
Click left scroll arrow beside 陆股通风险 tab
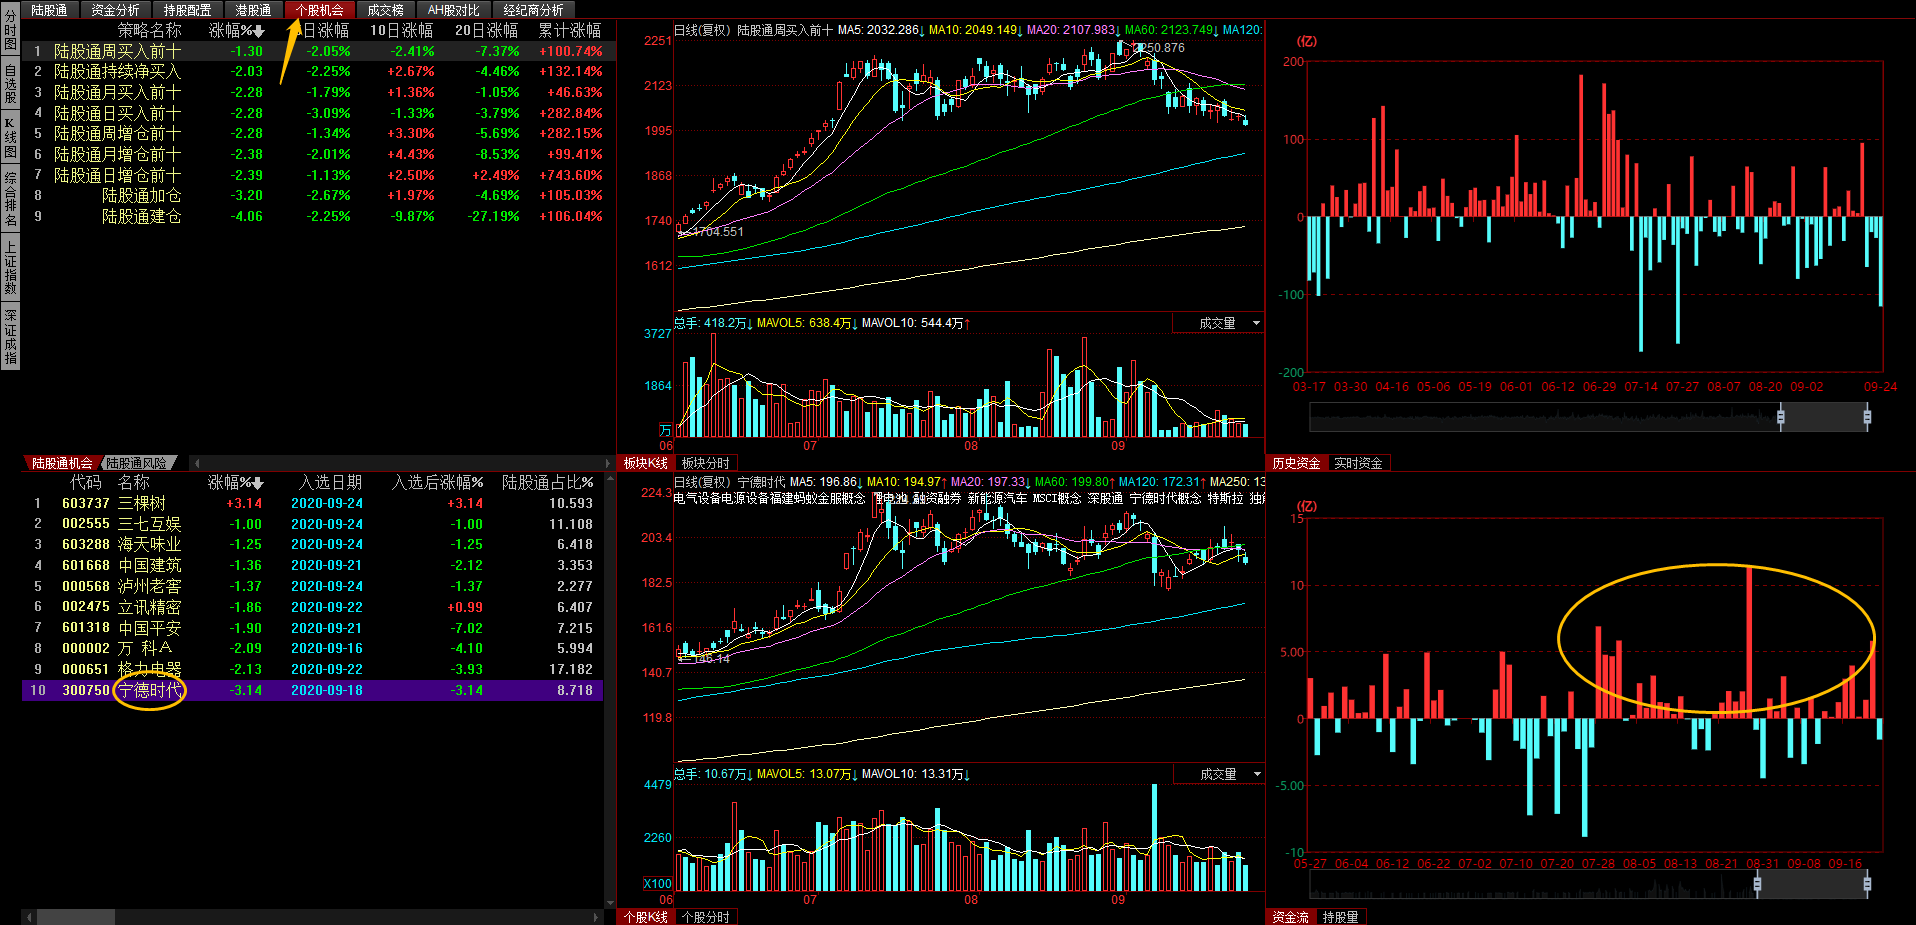click(x=197, y=463)
